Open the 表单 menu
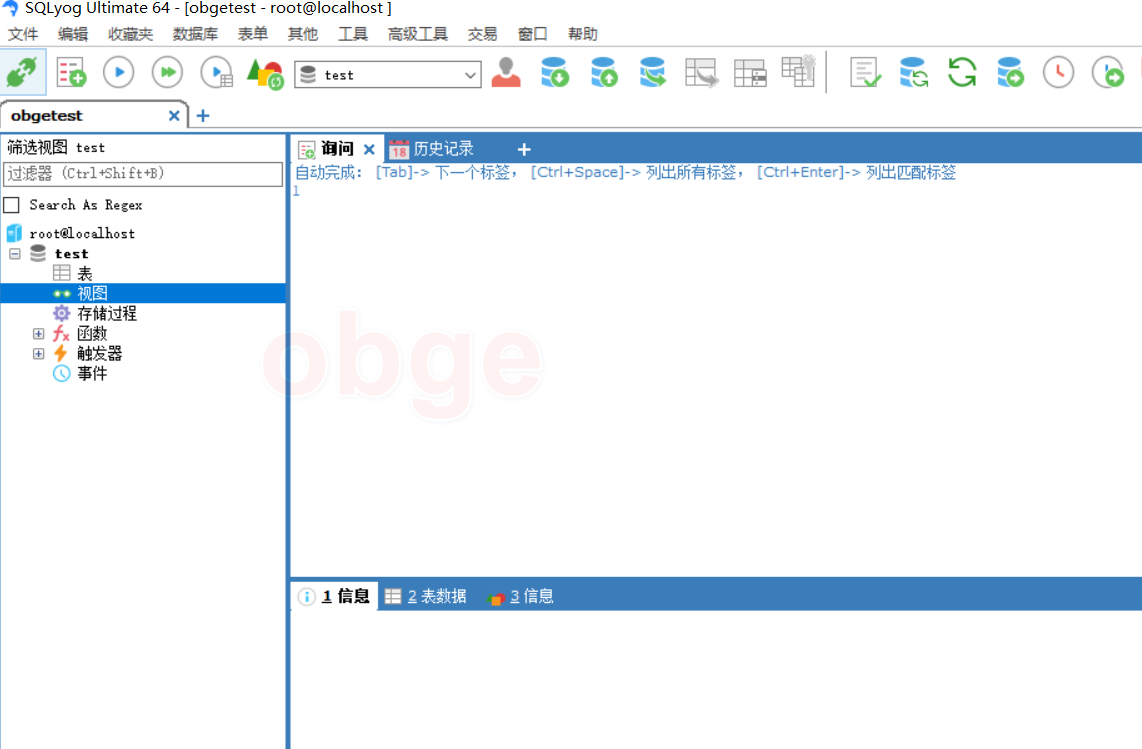Screen dimensions: 1142x749 (x=253, y=34)
